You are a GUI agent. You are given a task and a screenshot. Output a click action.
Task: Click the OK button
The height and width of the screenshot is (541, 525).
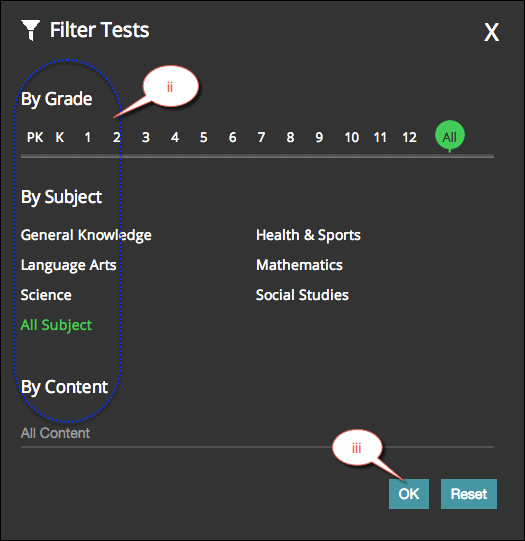coord(409,494)
